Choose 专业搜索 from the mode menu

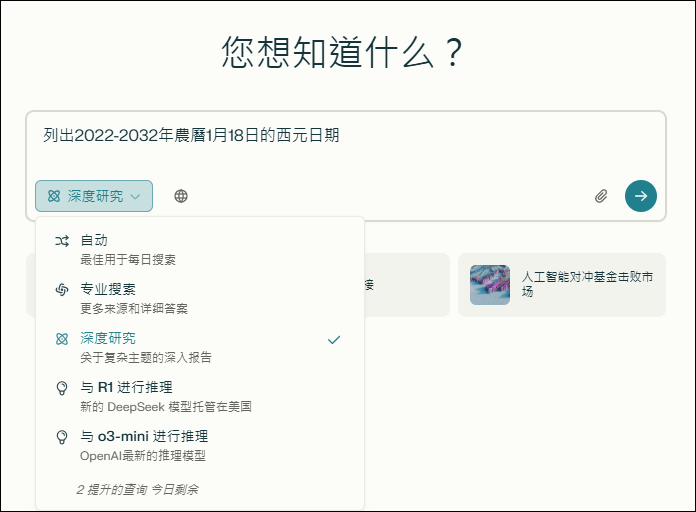coord(200,298)
